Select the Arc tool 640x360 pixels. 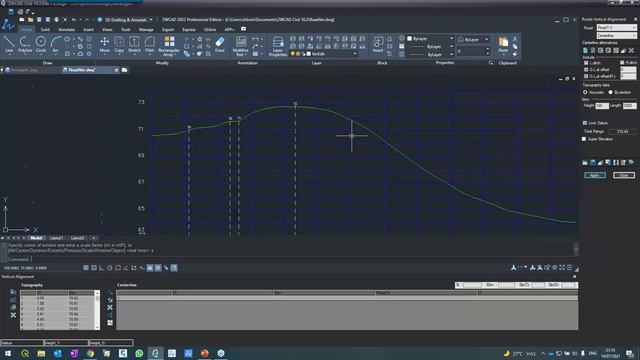pyautogui.click(x=56, y=44)
